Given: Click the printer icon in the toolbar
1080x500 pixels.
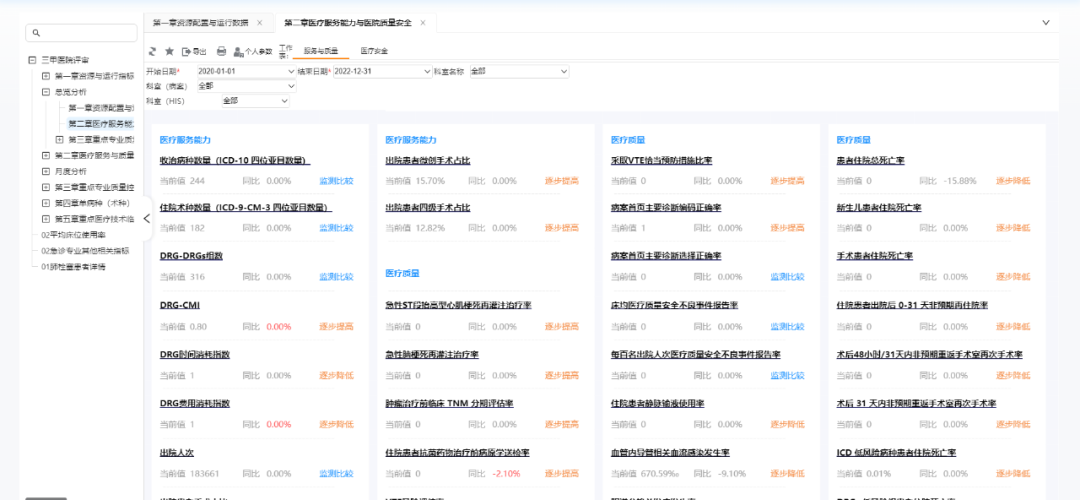Looking at the screenshot, I should coord(222,51).
